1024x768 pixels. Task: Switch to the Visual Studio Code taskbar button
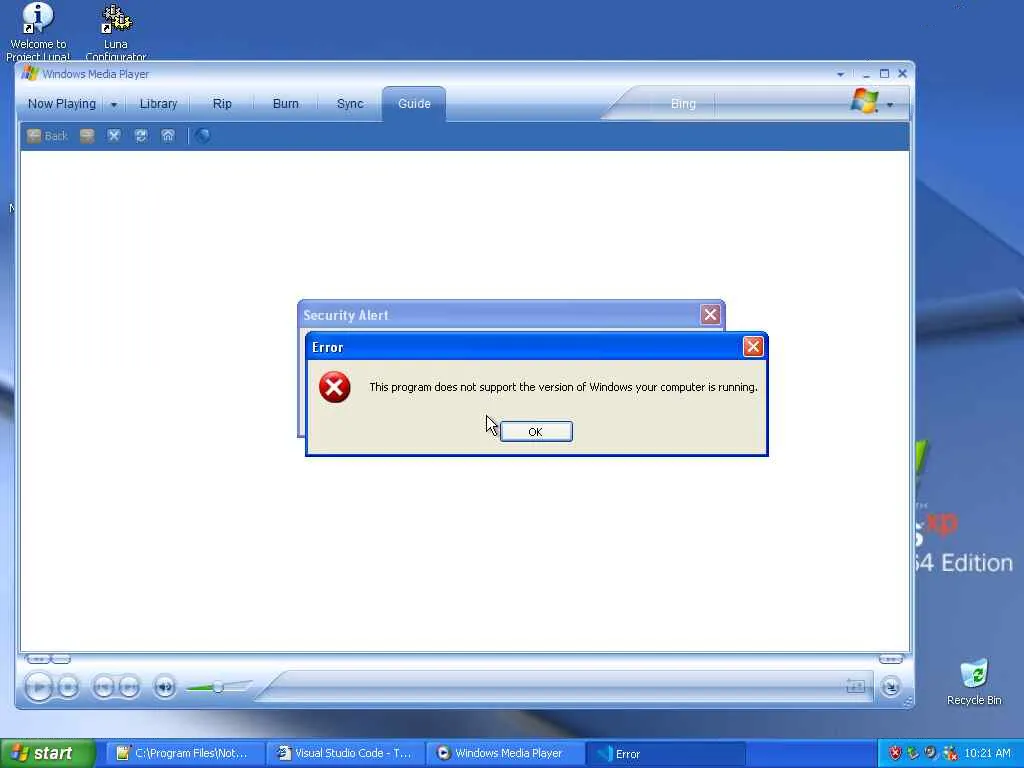click(x=345, y=754)
